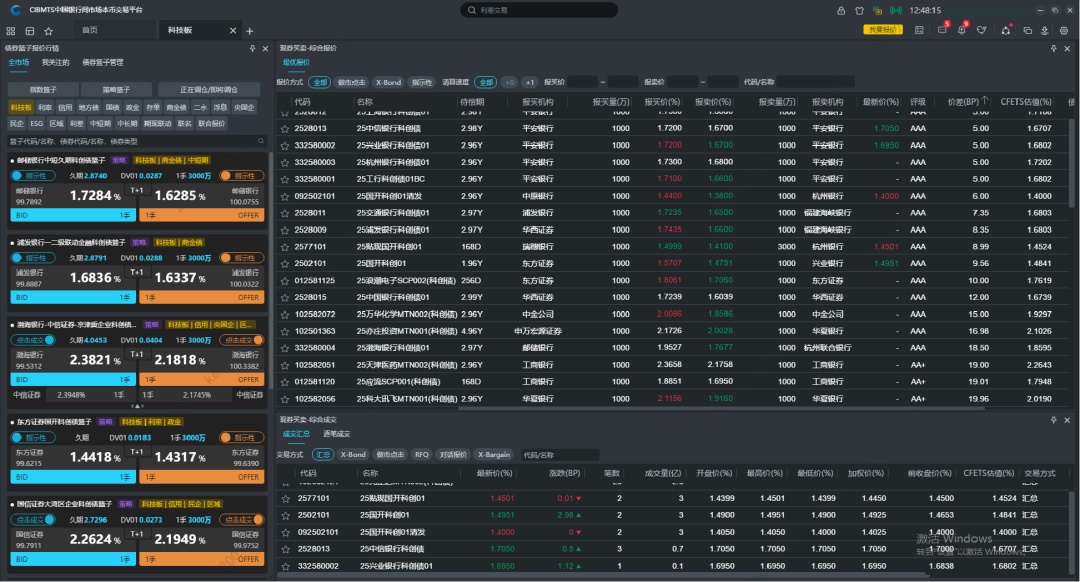Viewport: 1080px width, 582px height.
Task: Open the layout panel icon beside the grid
Action: point(30,31)
